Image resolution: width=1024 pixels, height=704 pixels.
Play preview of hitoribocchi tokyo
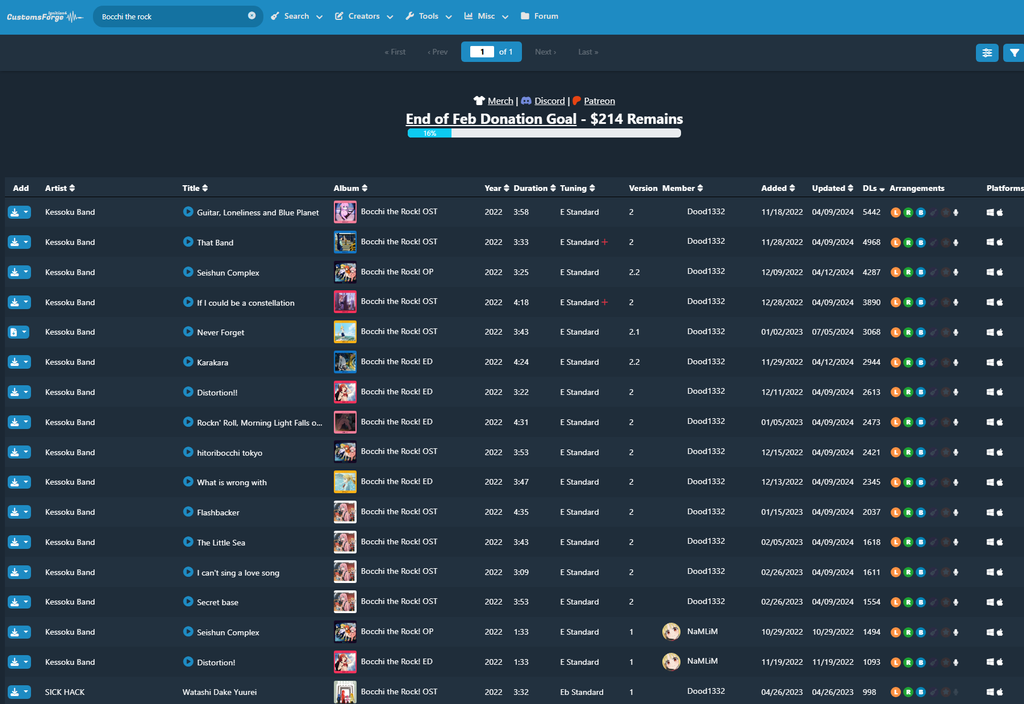[x=188, y=452]
